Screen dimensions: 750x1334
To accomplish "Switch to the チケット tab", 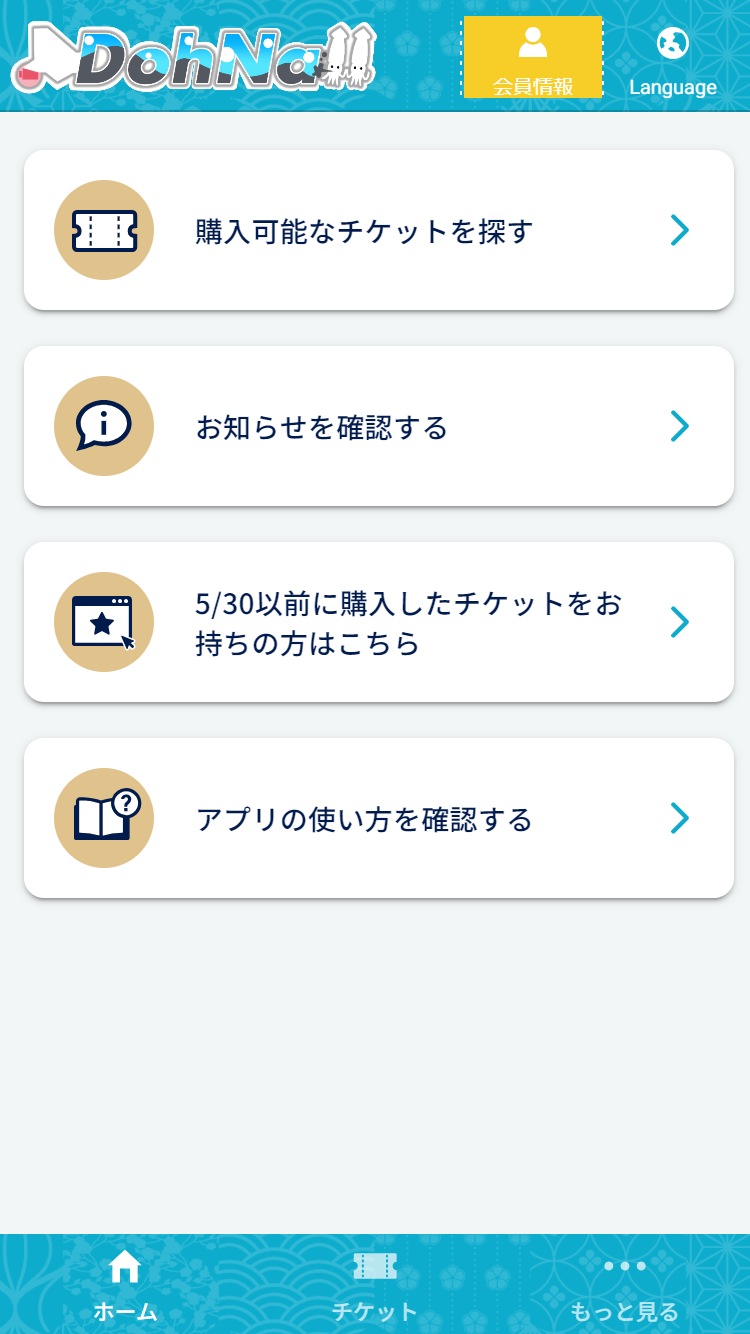I will click(x=375, y=1312).
